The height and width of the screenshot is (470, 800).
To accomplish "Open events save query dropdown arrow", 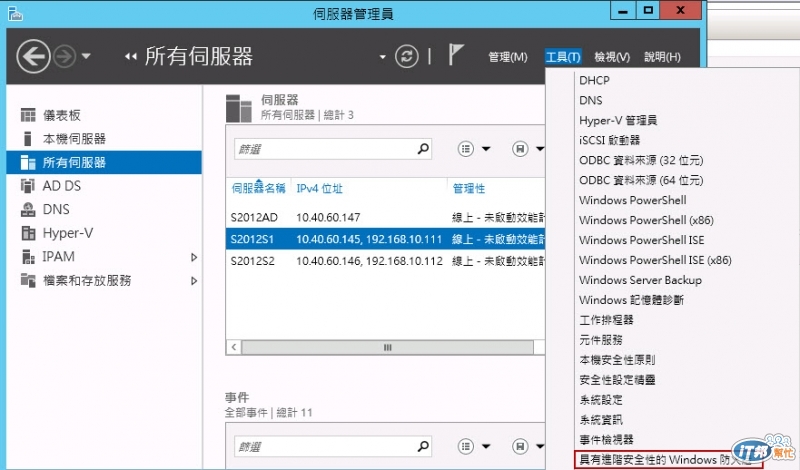I will tap(540, 447).
